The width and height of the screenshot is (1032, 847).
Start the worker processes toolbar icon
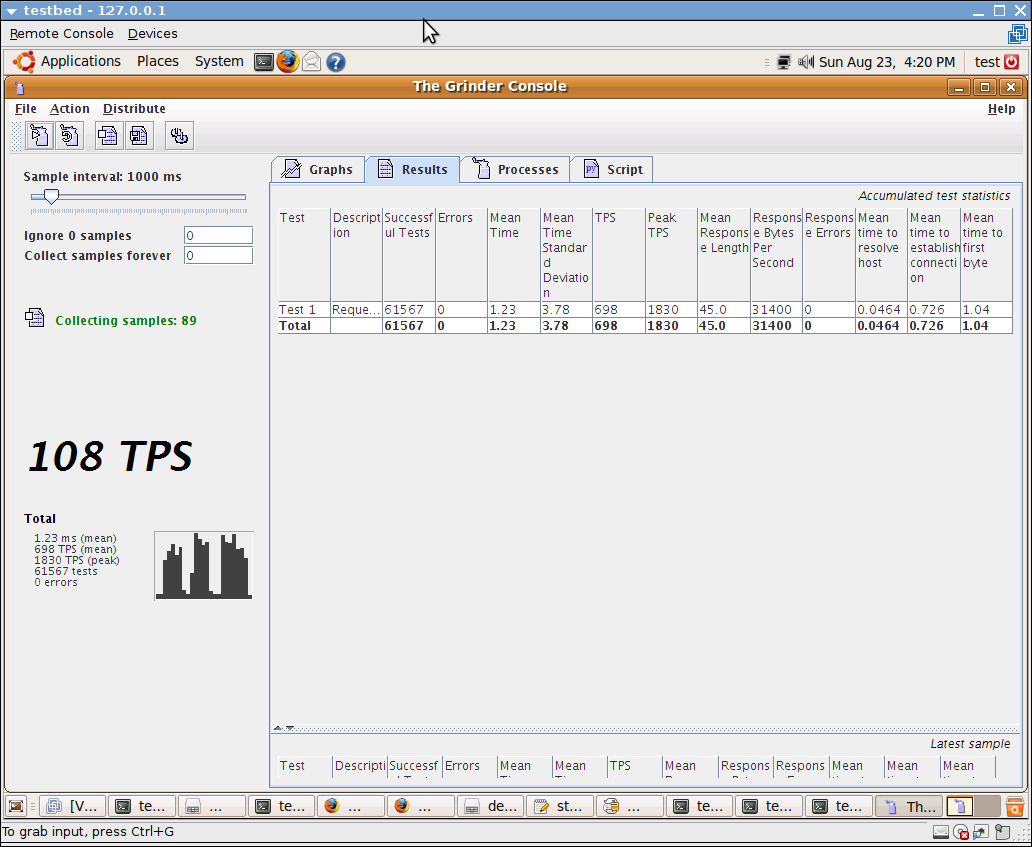(39, 136)
